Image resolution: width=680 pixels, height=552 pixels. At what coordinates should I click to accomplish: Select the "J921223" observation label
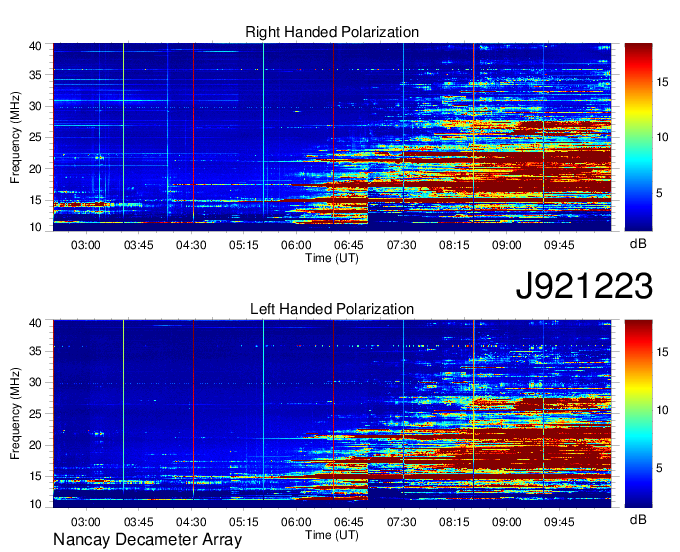[x=584, y=285]
